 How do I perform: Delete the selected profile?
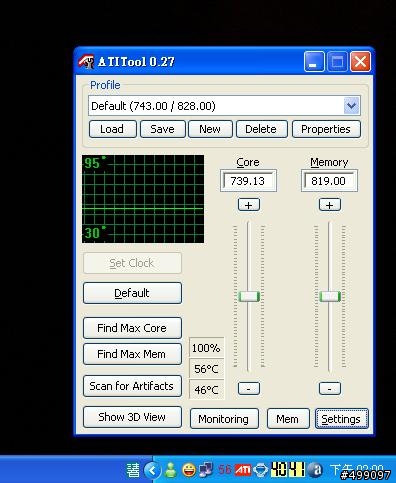click(x=261, y=129)
